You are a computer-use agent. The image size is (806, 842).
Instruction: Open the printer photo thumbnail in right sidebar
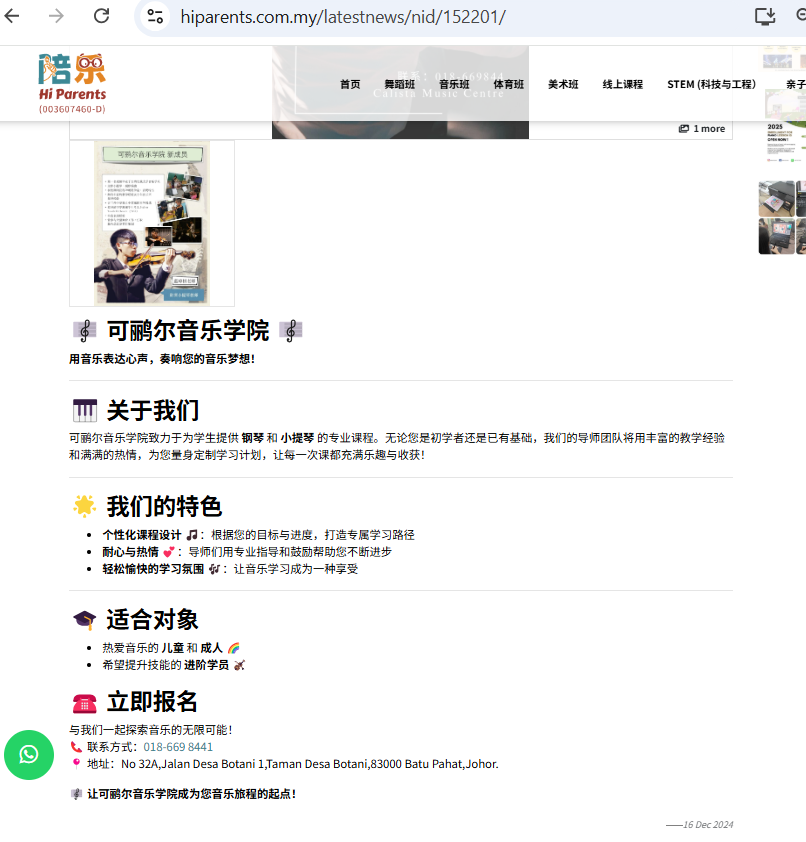coord(776,199)
